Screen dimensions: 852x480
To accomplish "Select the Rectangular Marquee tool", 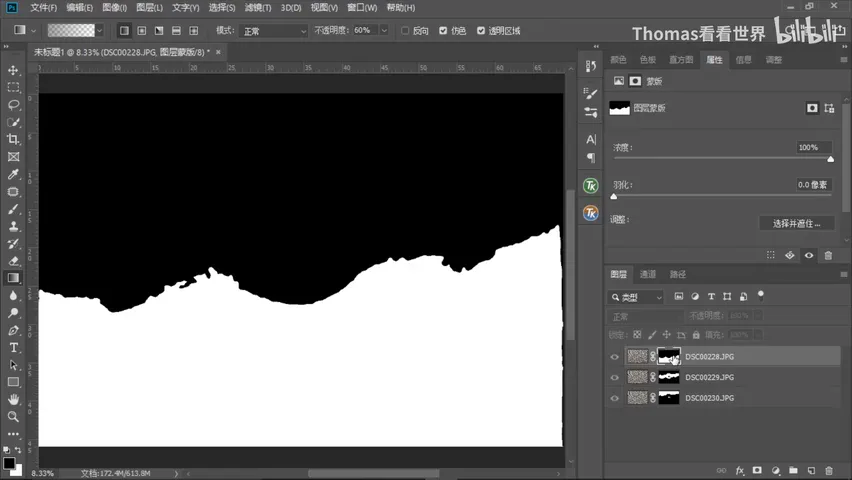I will (14, 88).
